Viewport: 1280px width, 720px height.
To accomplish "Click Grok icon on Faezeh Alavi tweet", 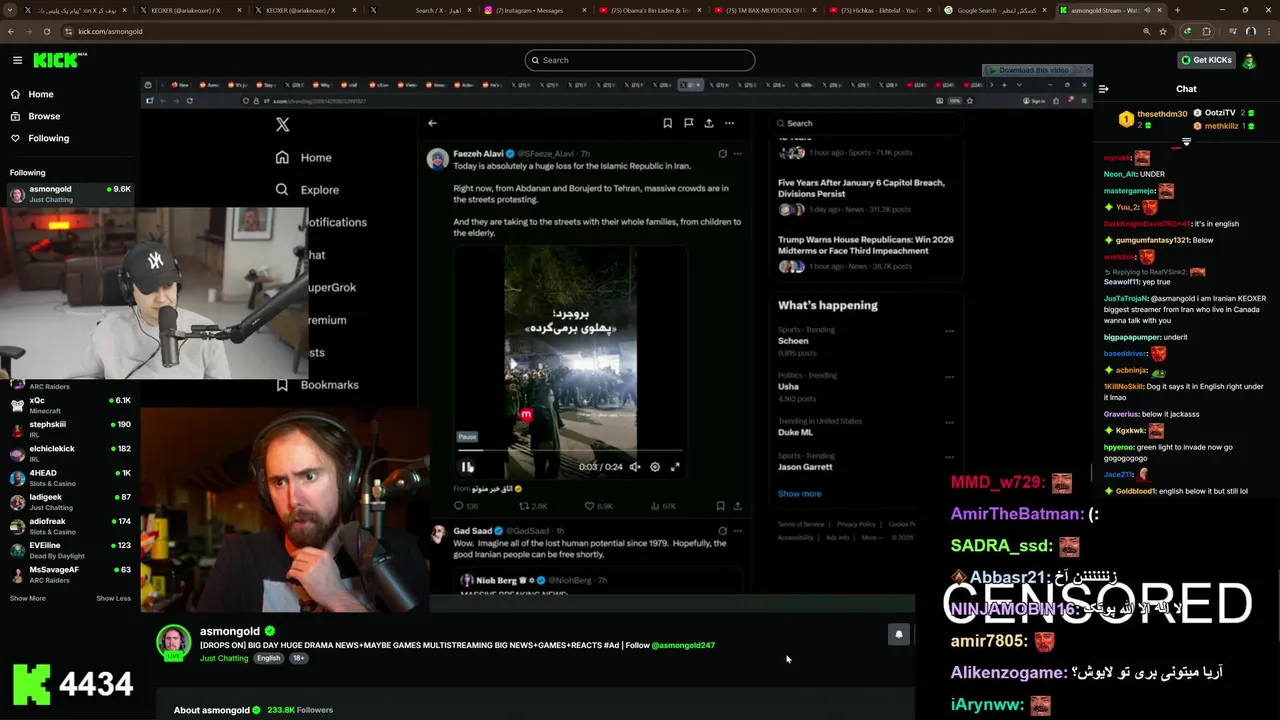I will tap(722, 154).
